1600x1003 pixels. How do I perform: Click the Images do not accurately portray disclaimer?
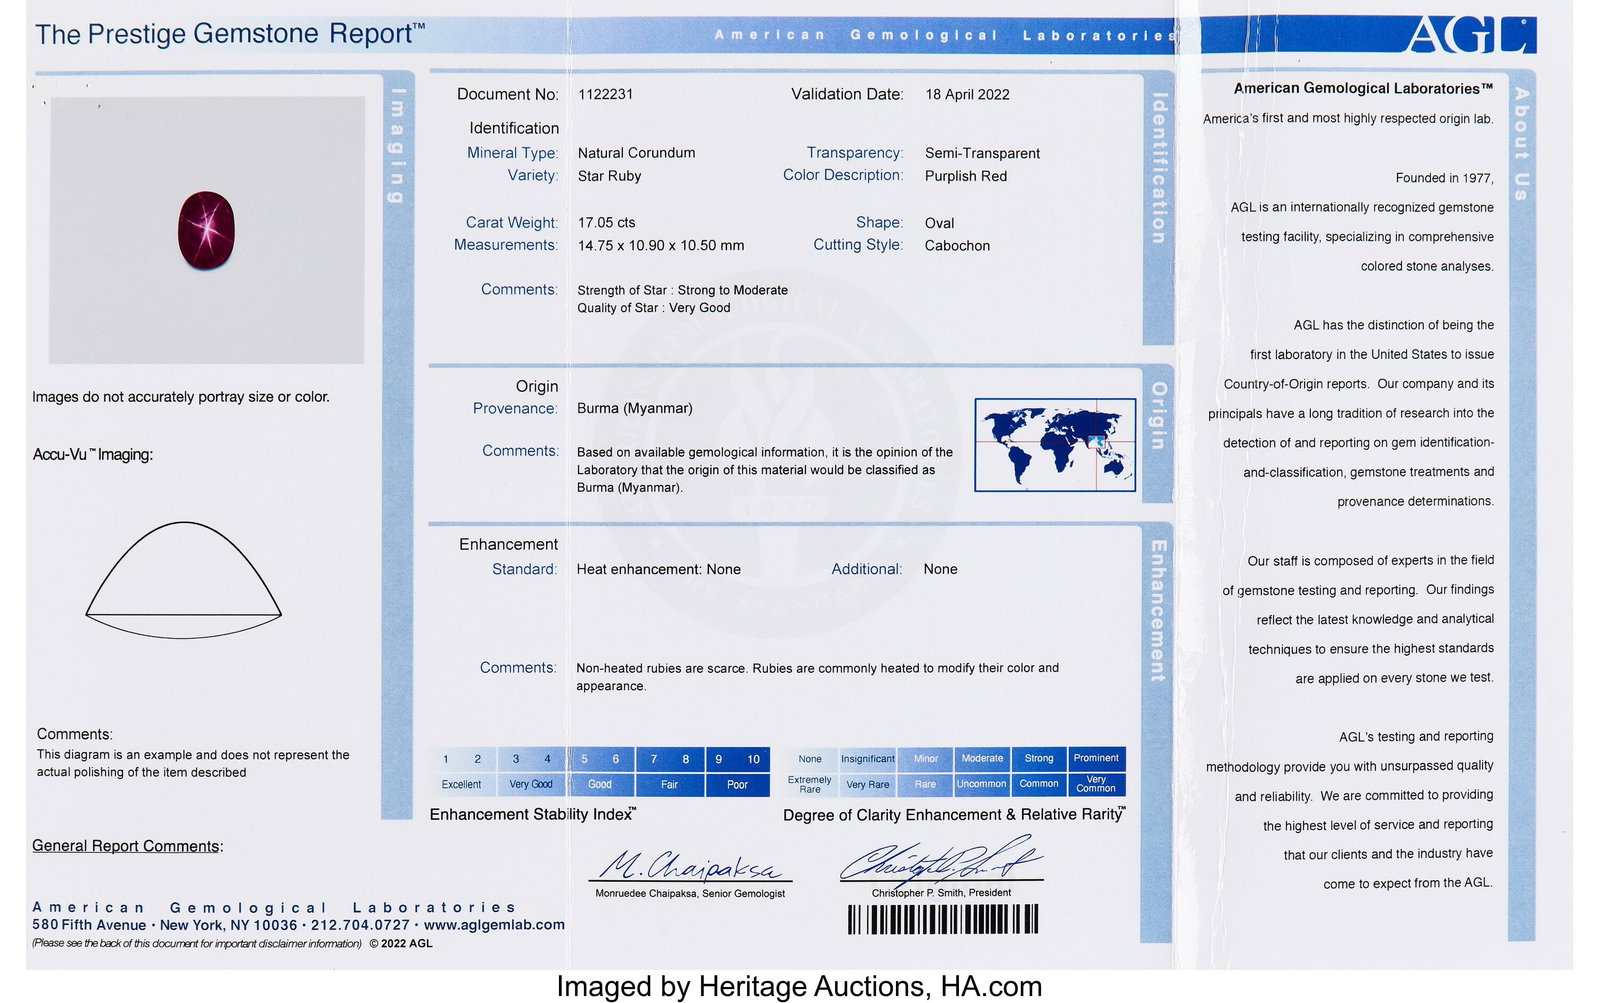181,397
